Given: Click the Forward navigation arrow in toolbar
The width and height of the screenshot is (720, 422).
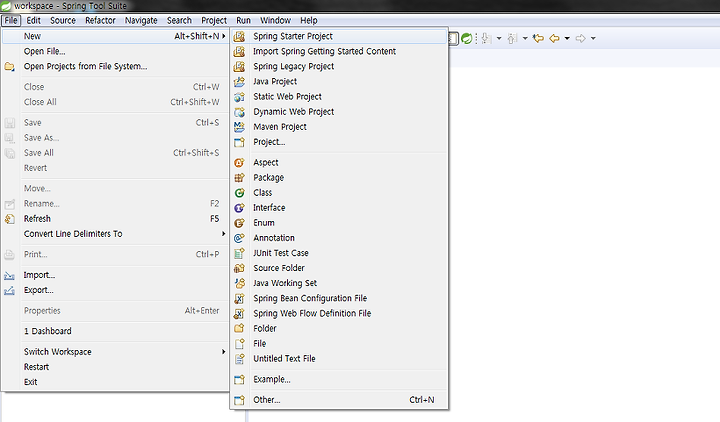Looking at the screenshot, I should (x=580, y=39).
